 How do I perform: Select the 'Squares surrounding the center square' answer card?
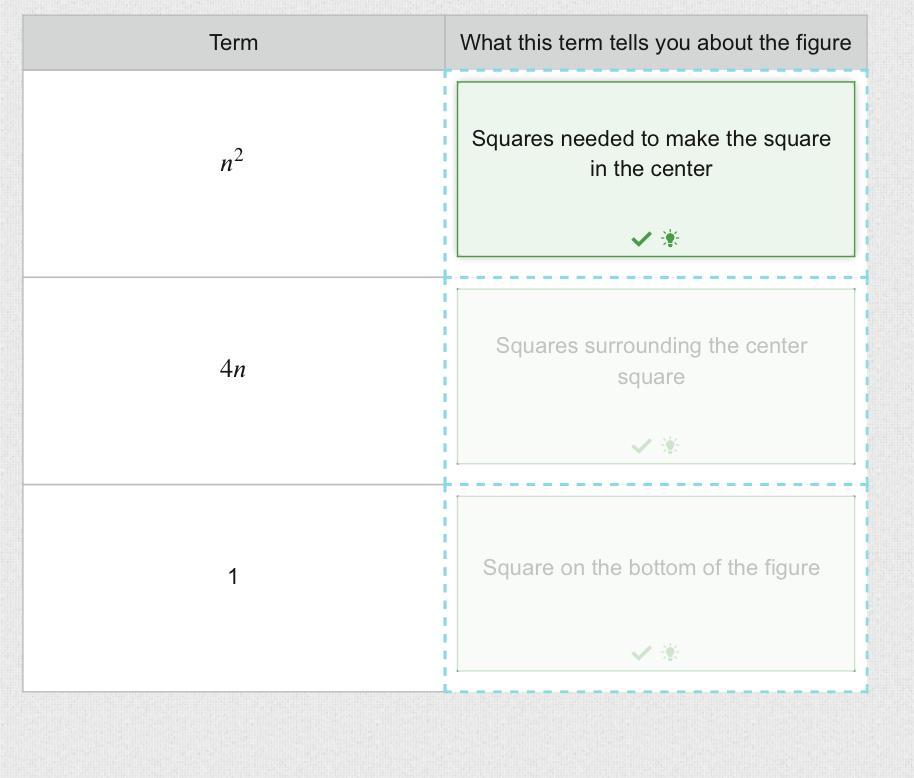pyautogui.click(x=651, y=361)
